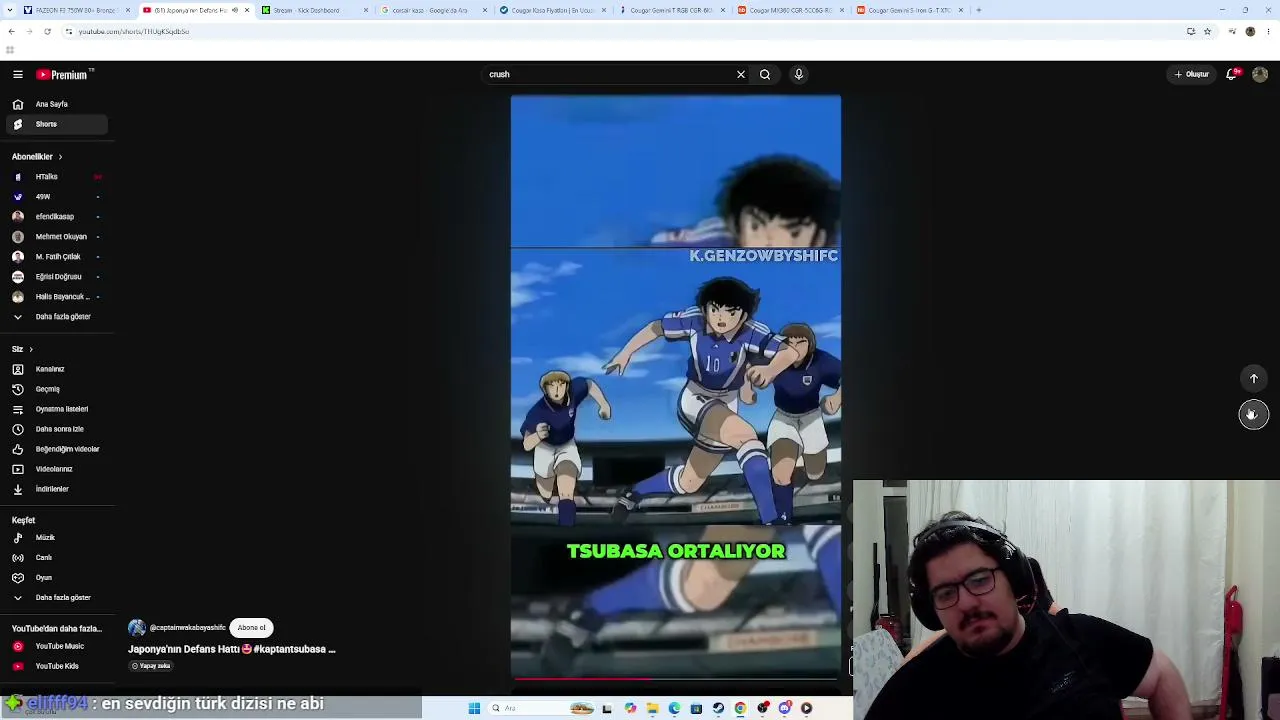Expand subscriptions with Daha fazla göster
This screenshot has height=720, width=1280.
[x=57, y=317]
